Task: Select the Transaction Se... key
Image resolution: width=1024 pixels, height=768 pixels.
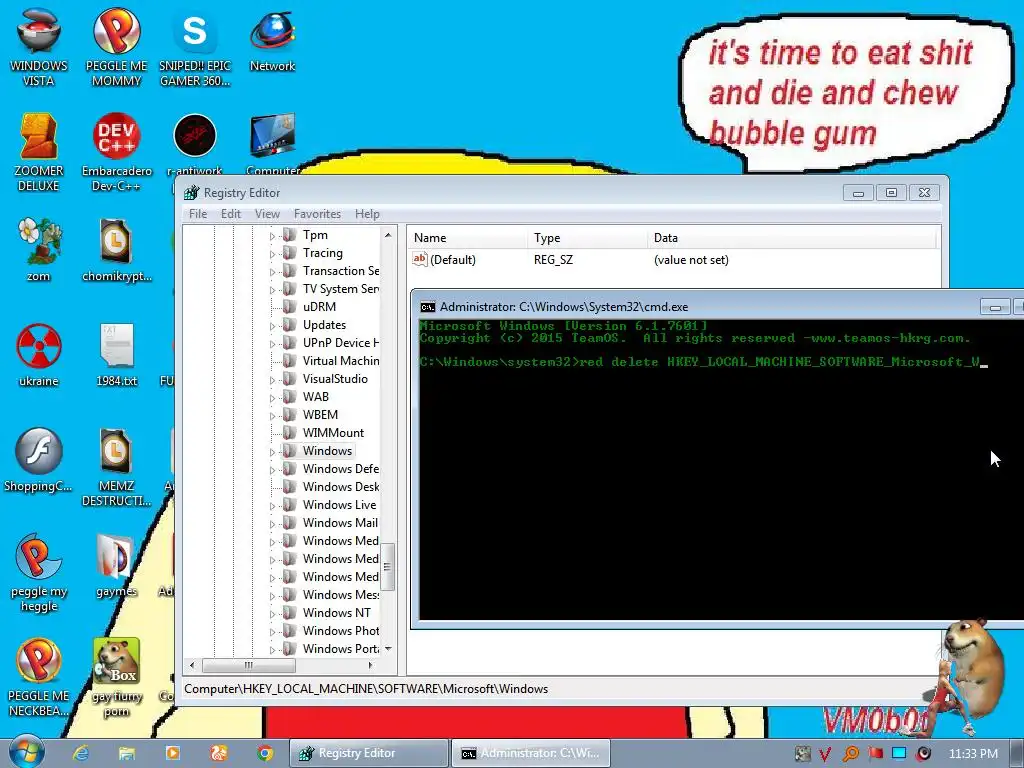Action: pos(340,271)
